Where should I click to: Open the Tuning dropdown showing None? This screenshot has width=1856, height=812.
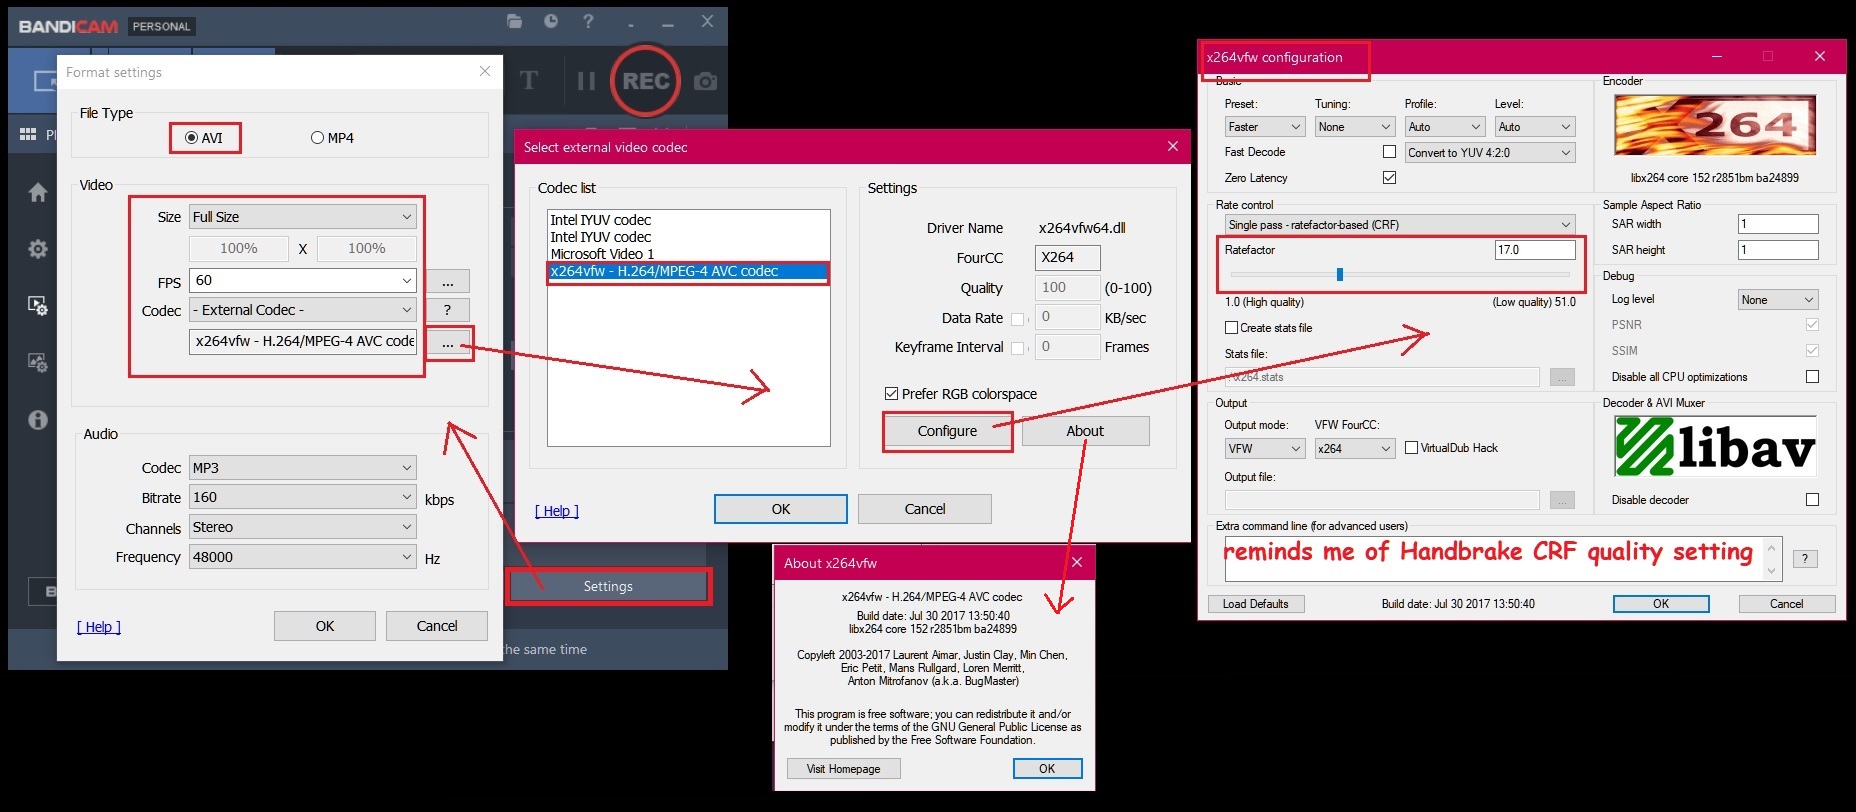click(1355, 127)
